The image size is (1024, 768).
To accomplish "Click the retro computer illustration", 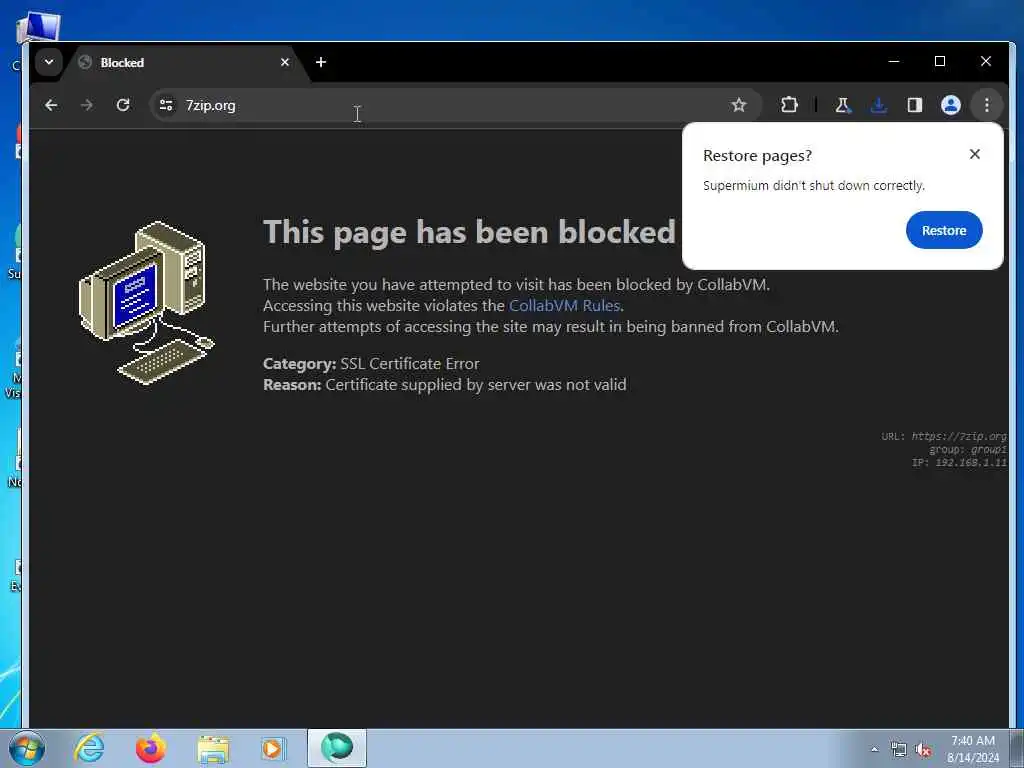I will [x=146, y=303].
